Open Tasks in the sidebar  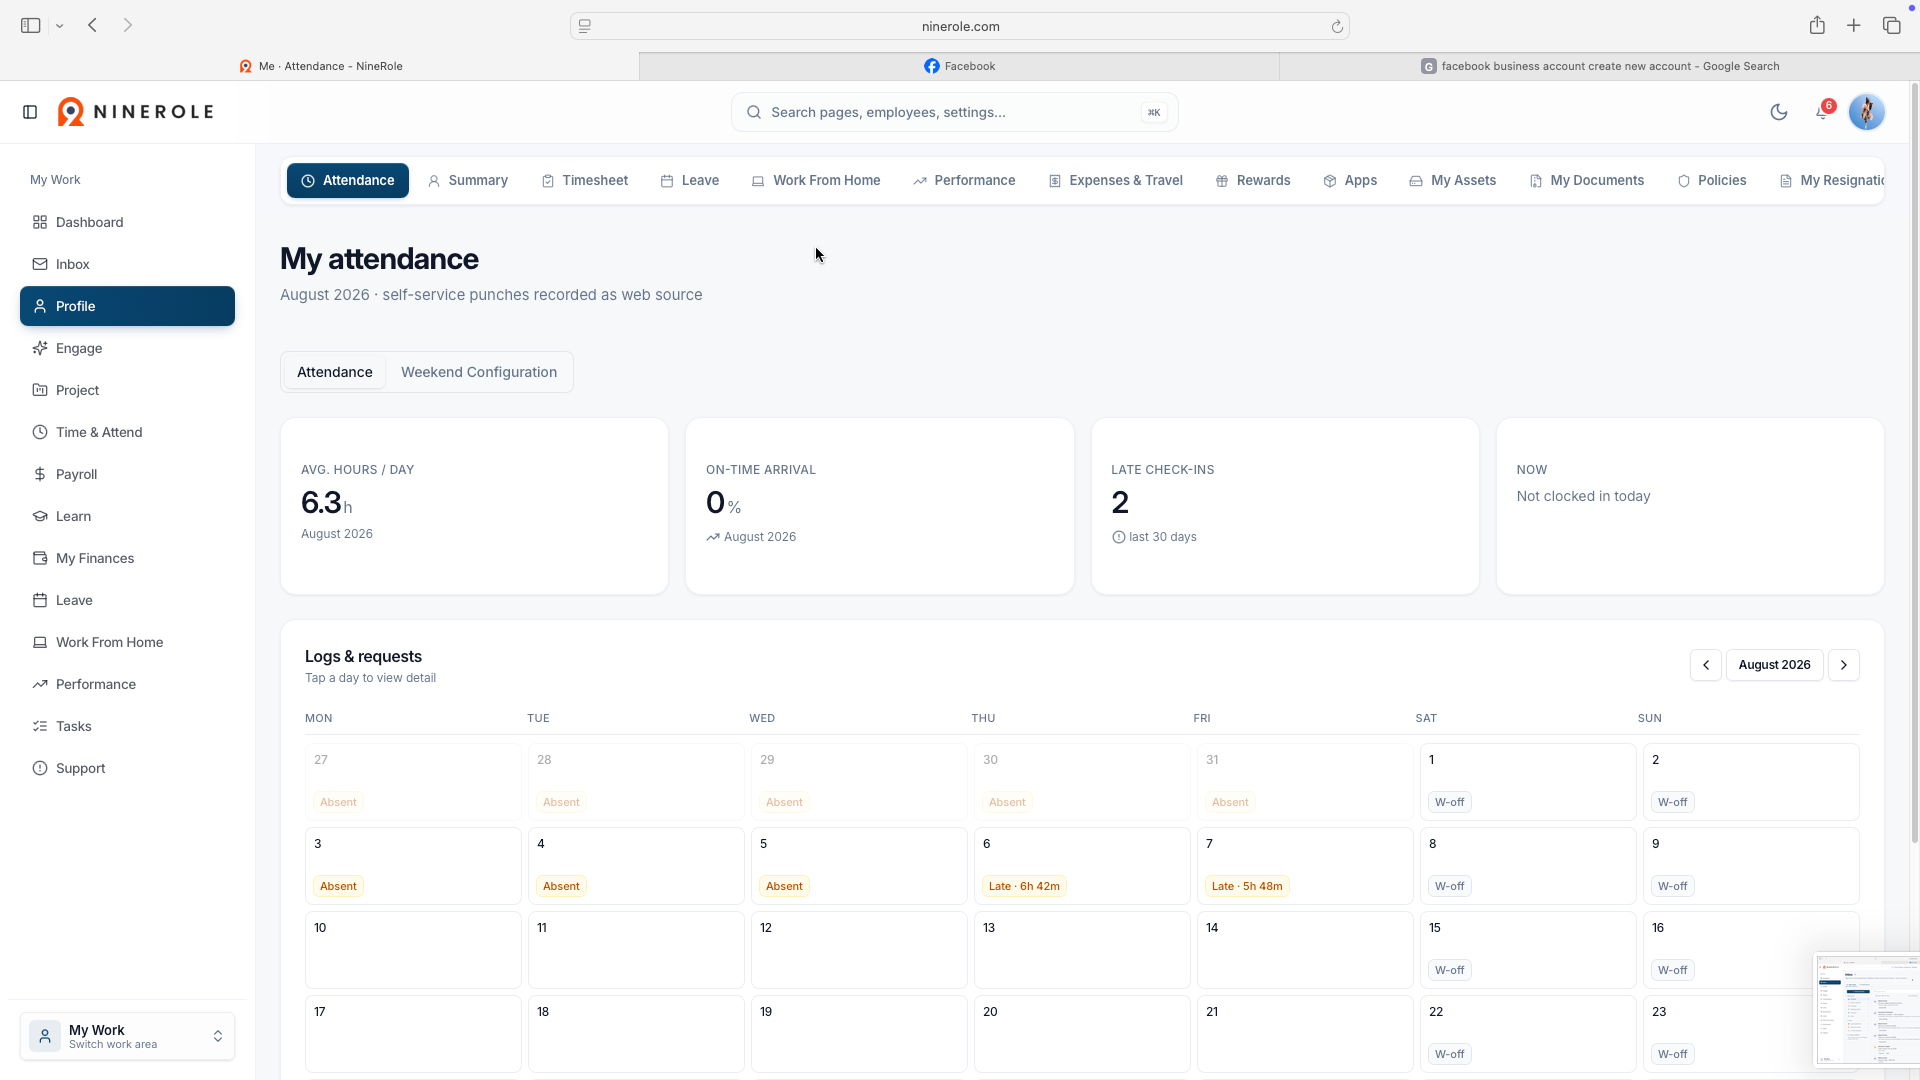[x=127, y=726]
